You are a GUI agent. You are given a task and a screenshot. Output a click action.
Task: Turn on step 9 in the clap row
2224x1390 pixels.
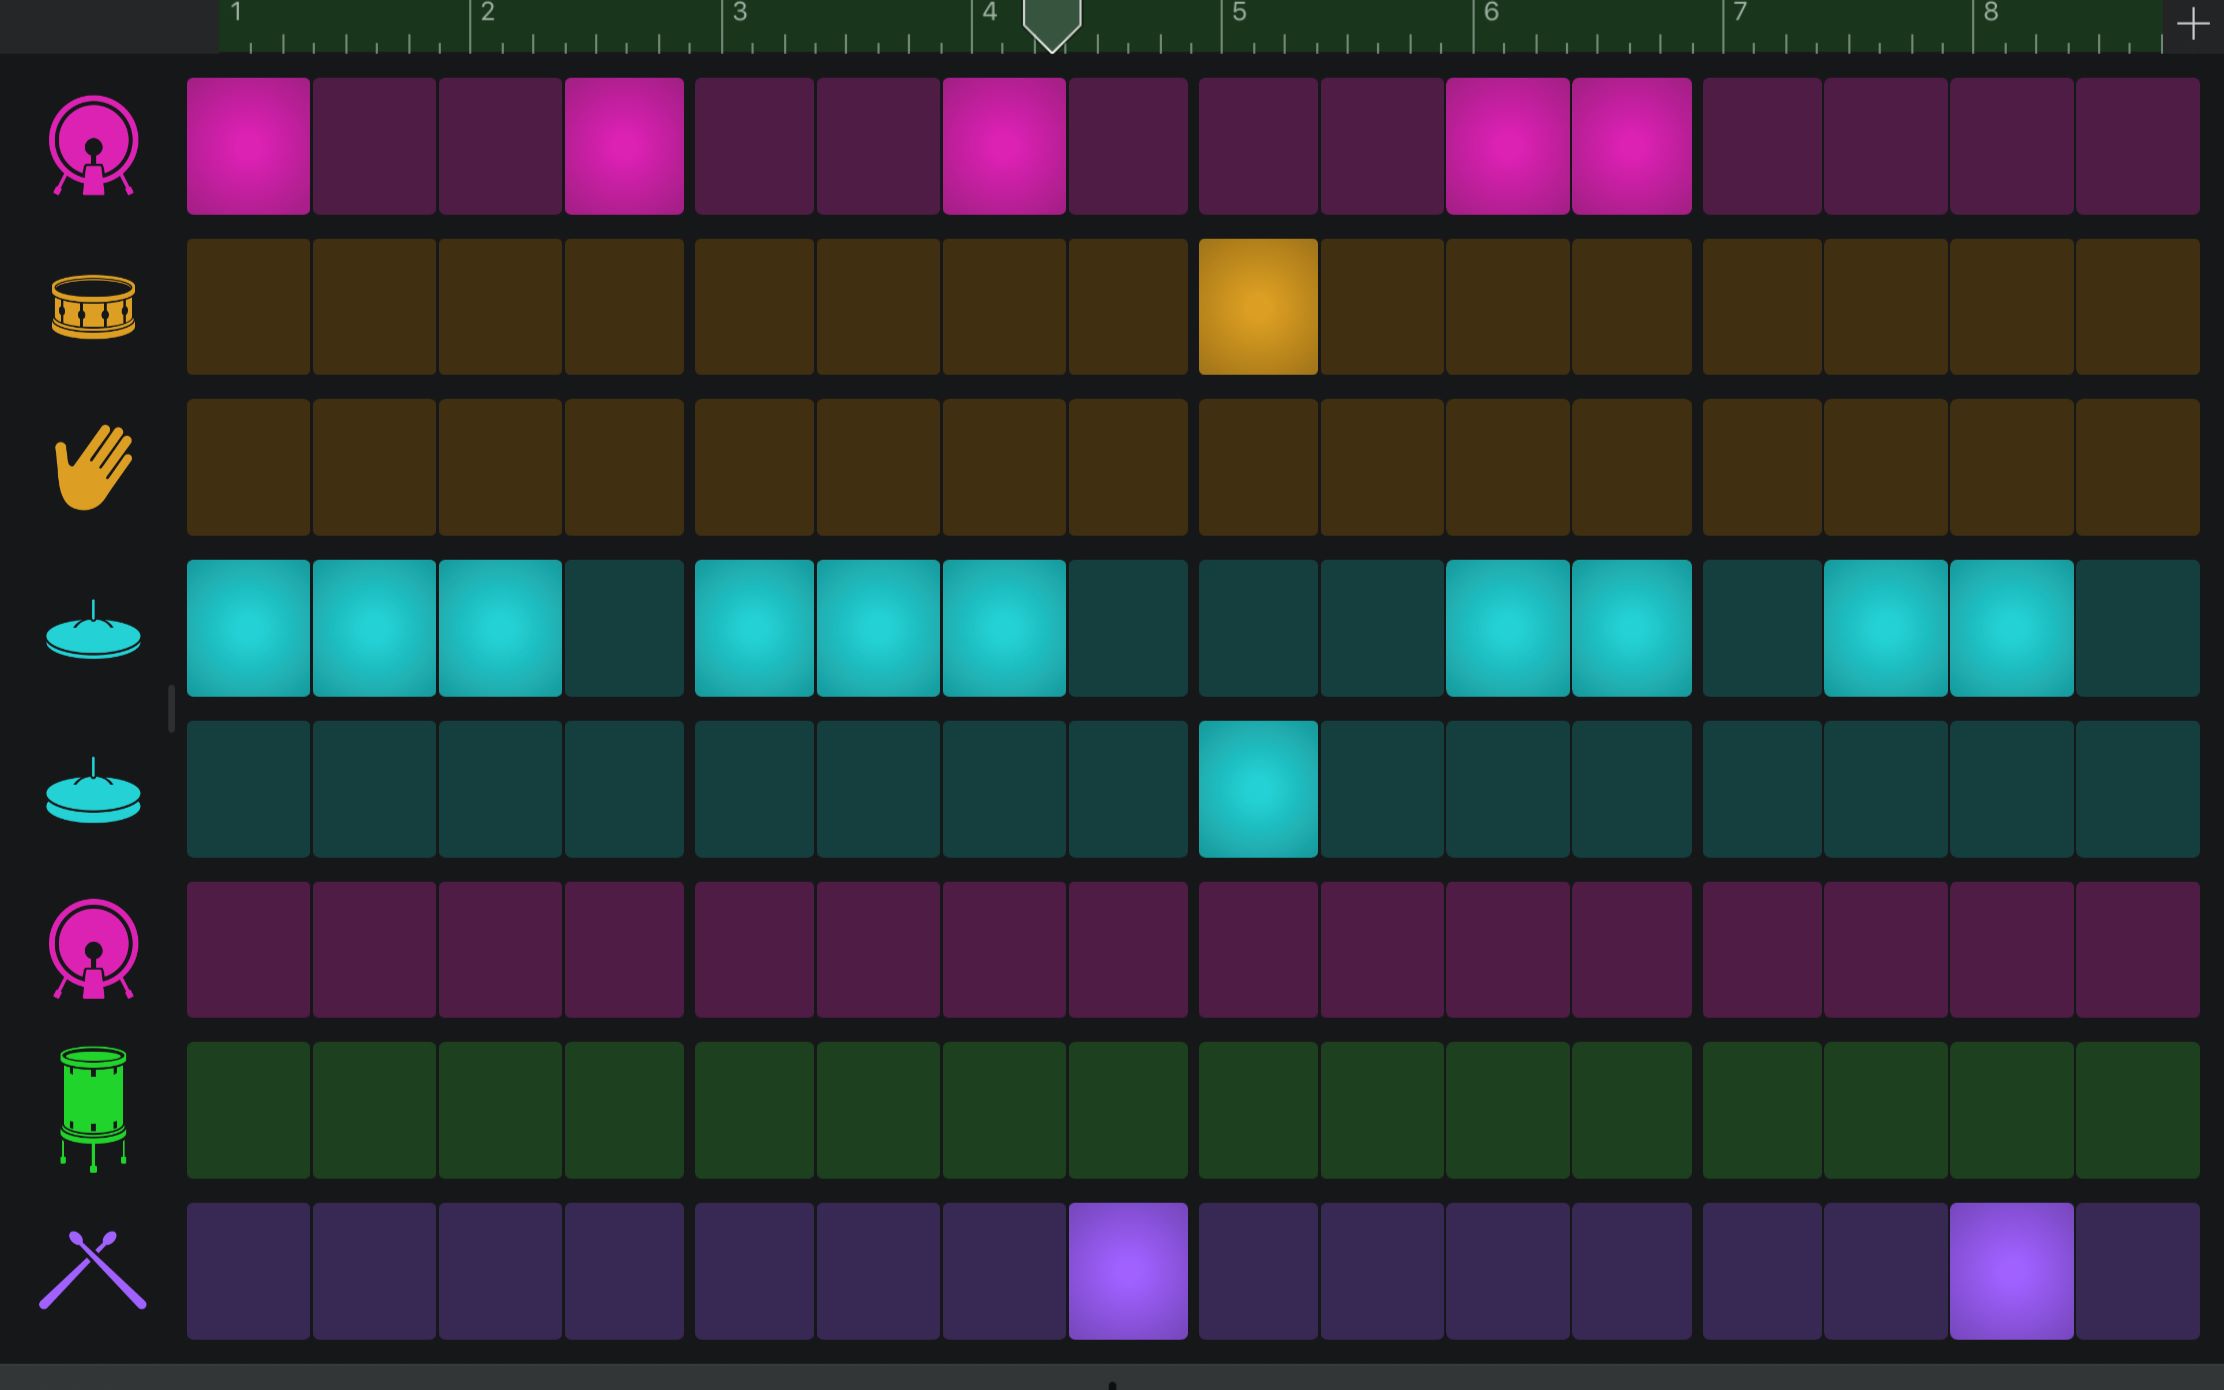click(x=1258, y=467)
